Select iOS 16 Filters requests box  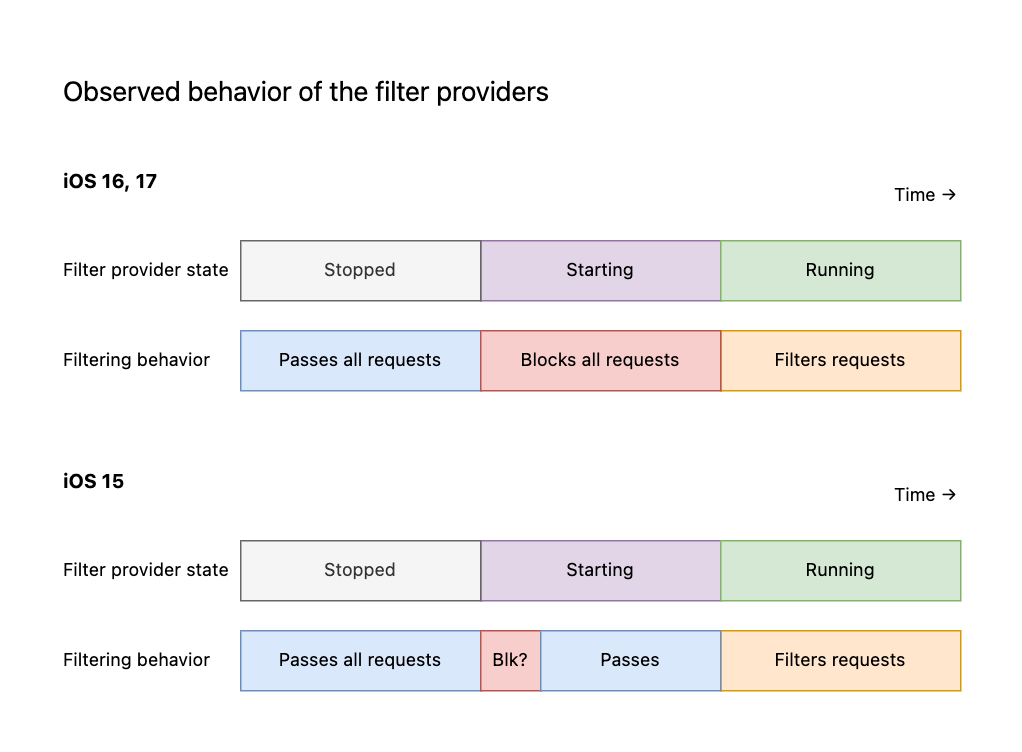click(841, 360)
